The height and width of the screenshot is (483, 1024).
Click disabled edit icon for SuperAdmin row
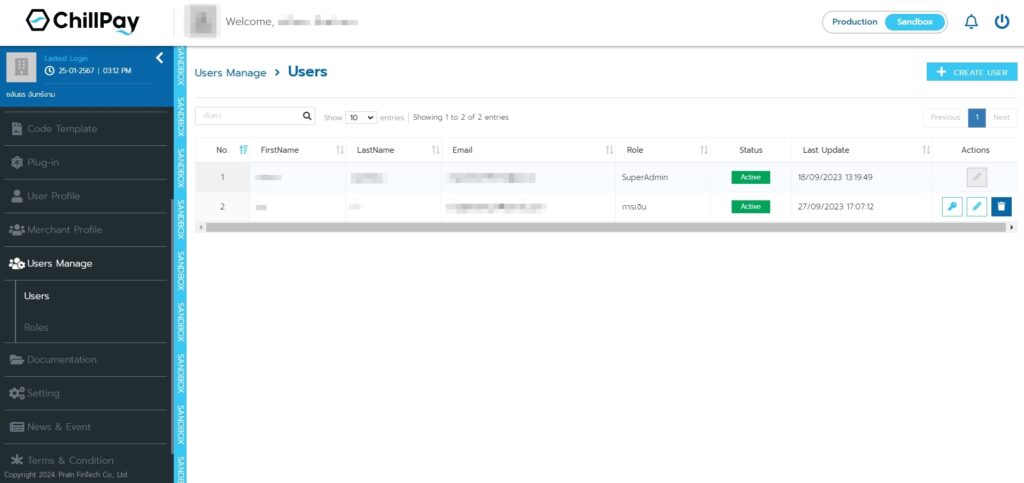[976, 178]
